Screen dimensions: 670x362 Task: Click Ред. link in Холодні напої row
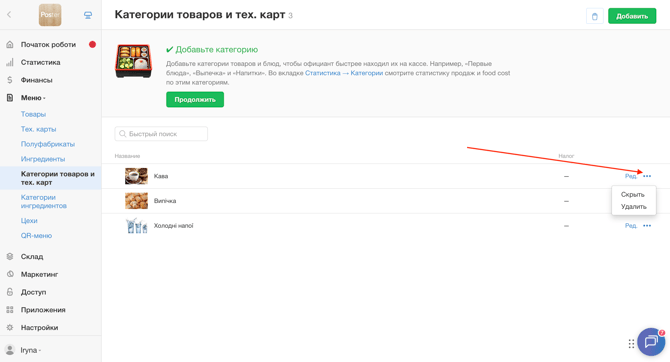pos(631,226)
